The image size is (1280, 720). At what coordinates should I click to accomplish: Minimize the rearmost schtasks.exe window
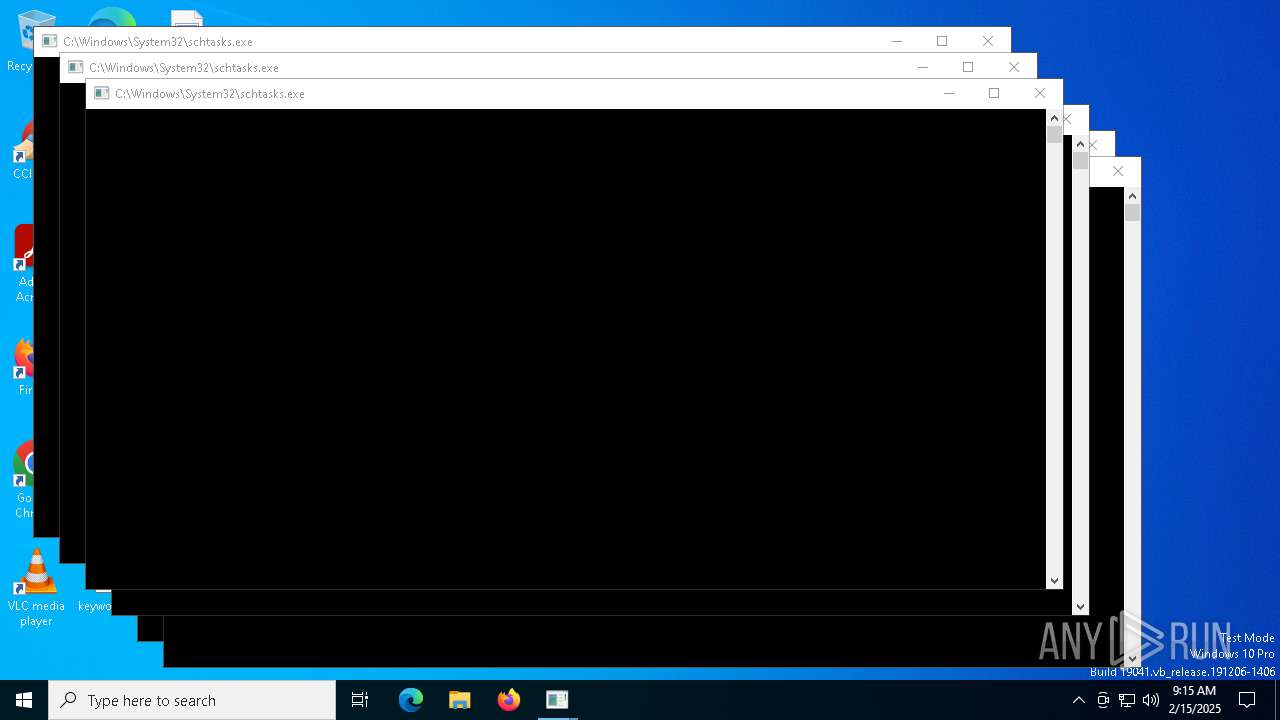[897, 41]
